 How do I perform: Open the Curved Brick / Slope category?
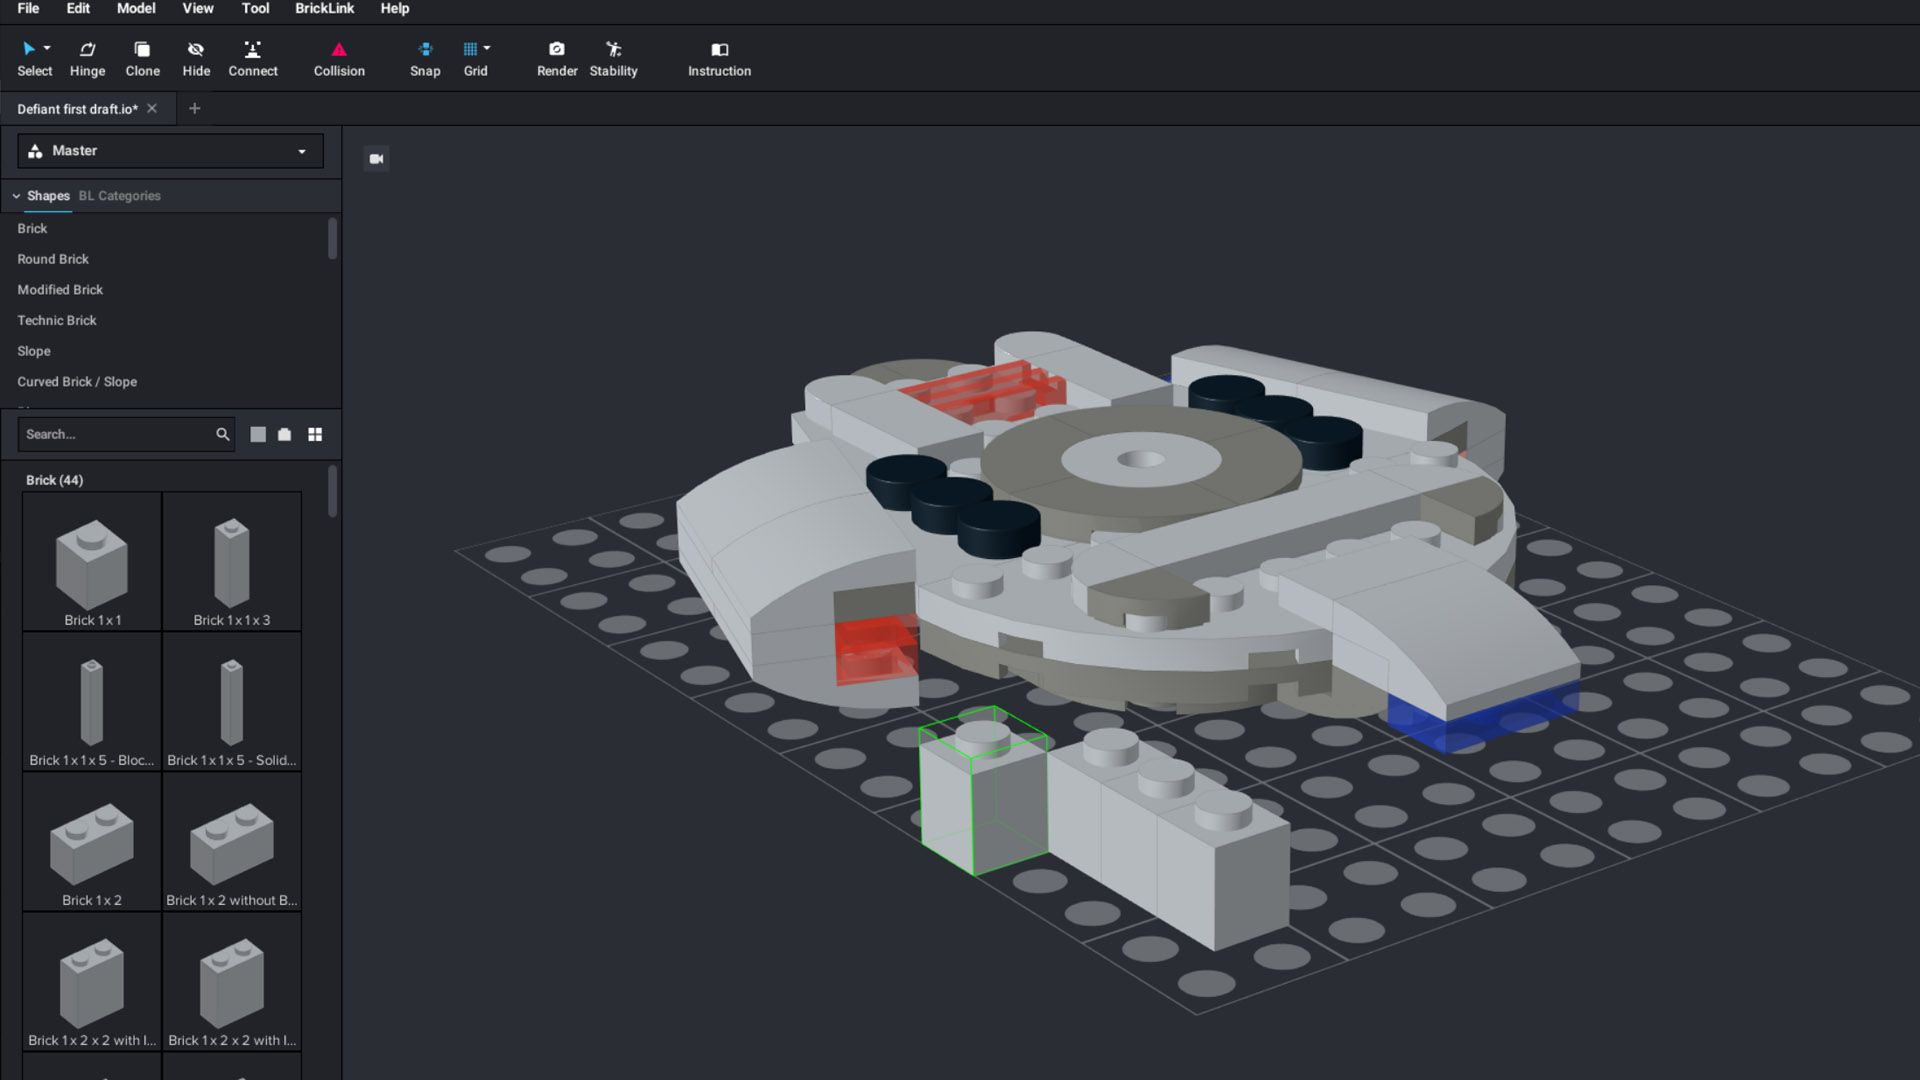point(76,381)
